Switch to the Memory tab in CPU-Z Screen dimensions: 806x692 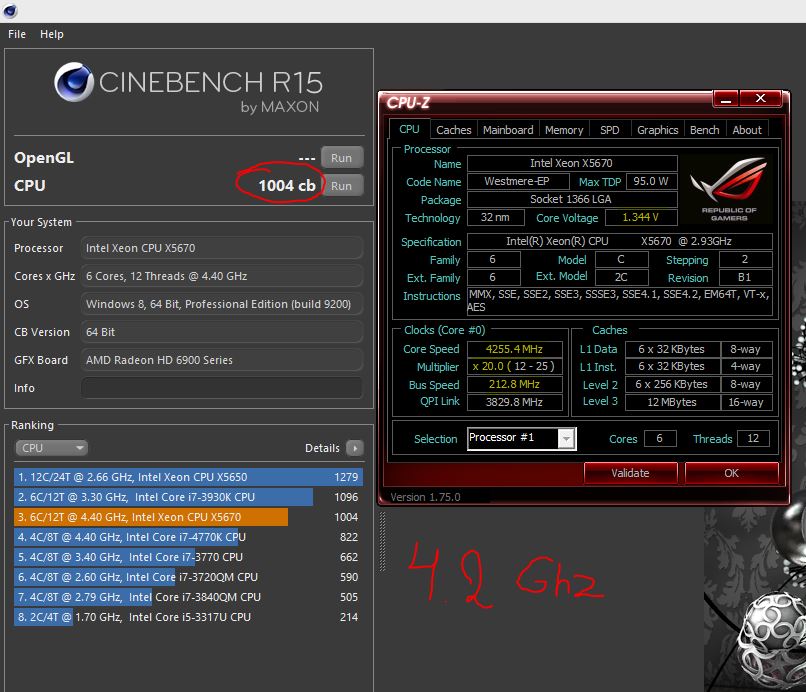[x=564, y=130]
